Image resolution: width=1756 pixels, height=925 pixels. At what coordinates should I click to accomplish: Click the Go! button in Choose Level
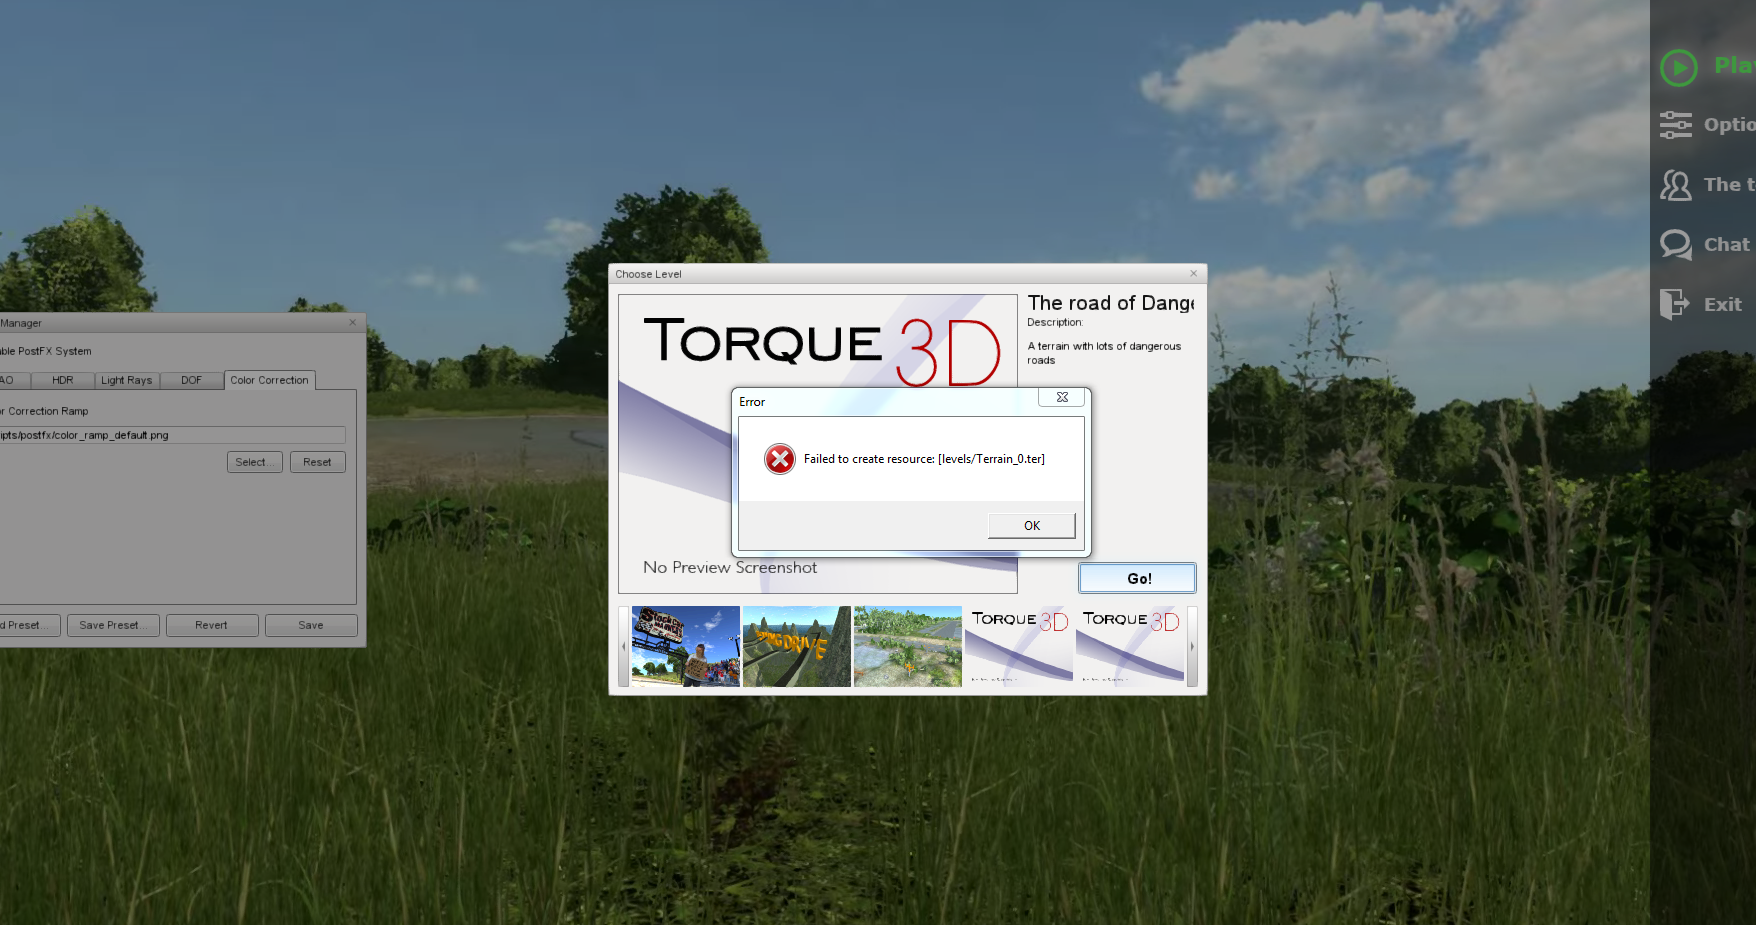coord(1138,578)
